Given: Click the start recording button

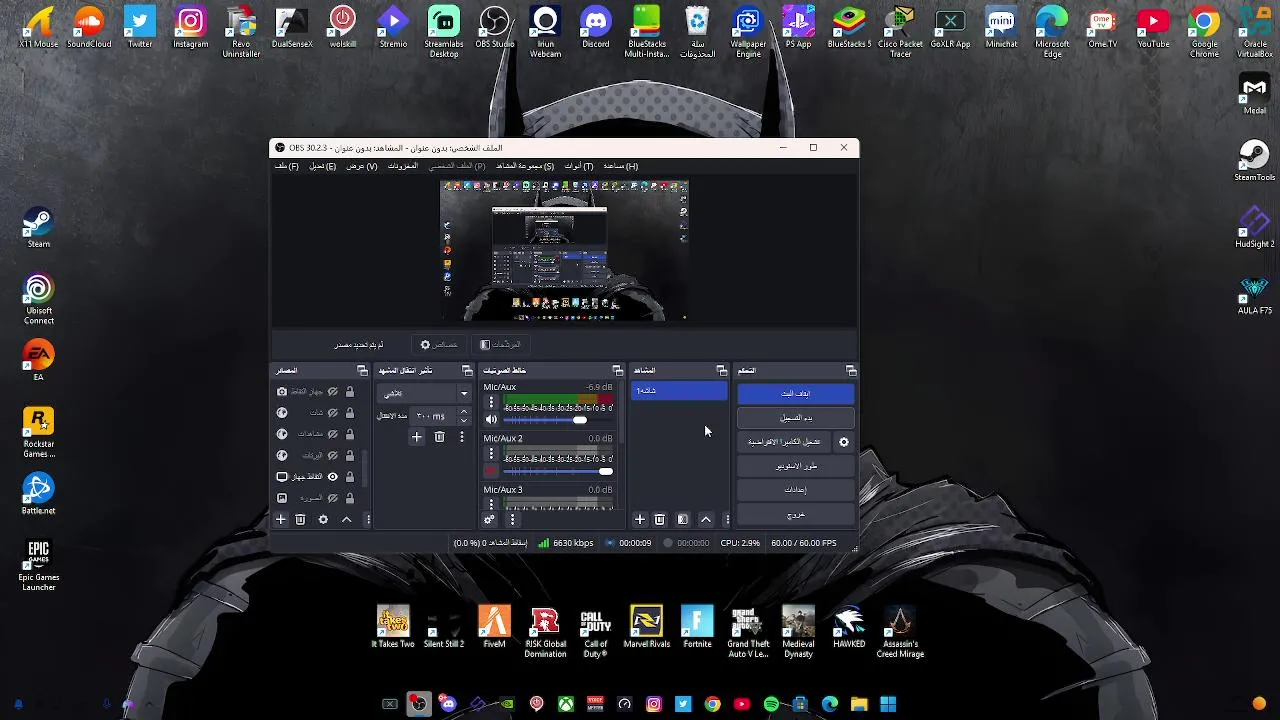Looking at the screenshot, I should 796,418.
